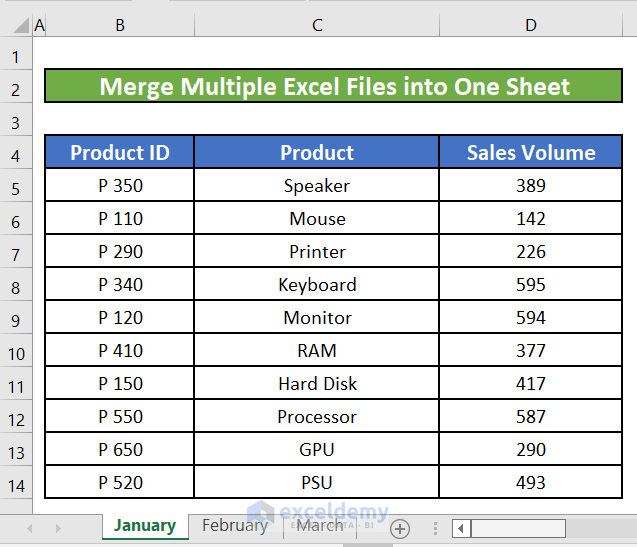
Task: Select the cell containing Keyboard
Action: pyautogui.click(x=317, y=285)
